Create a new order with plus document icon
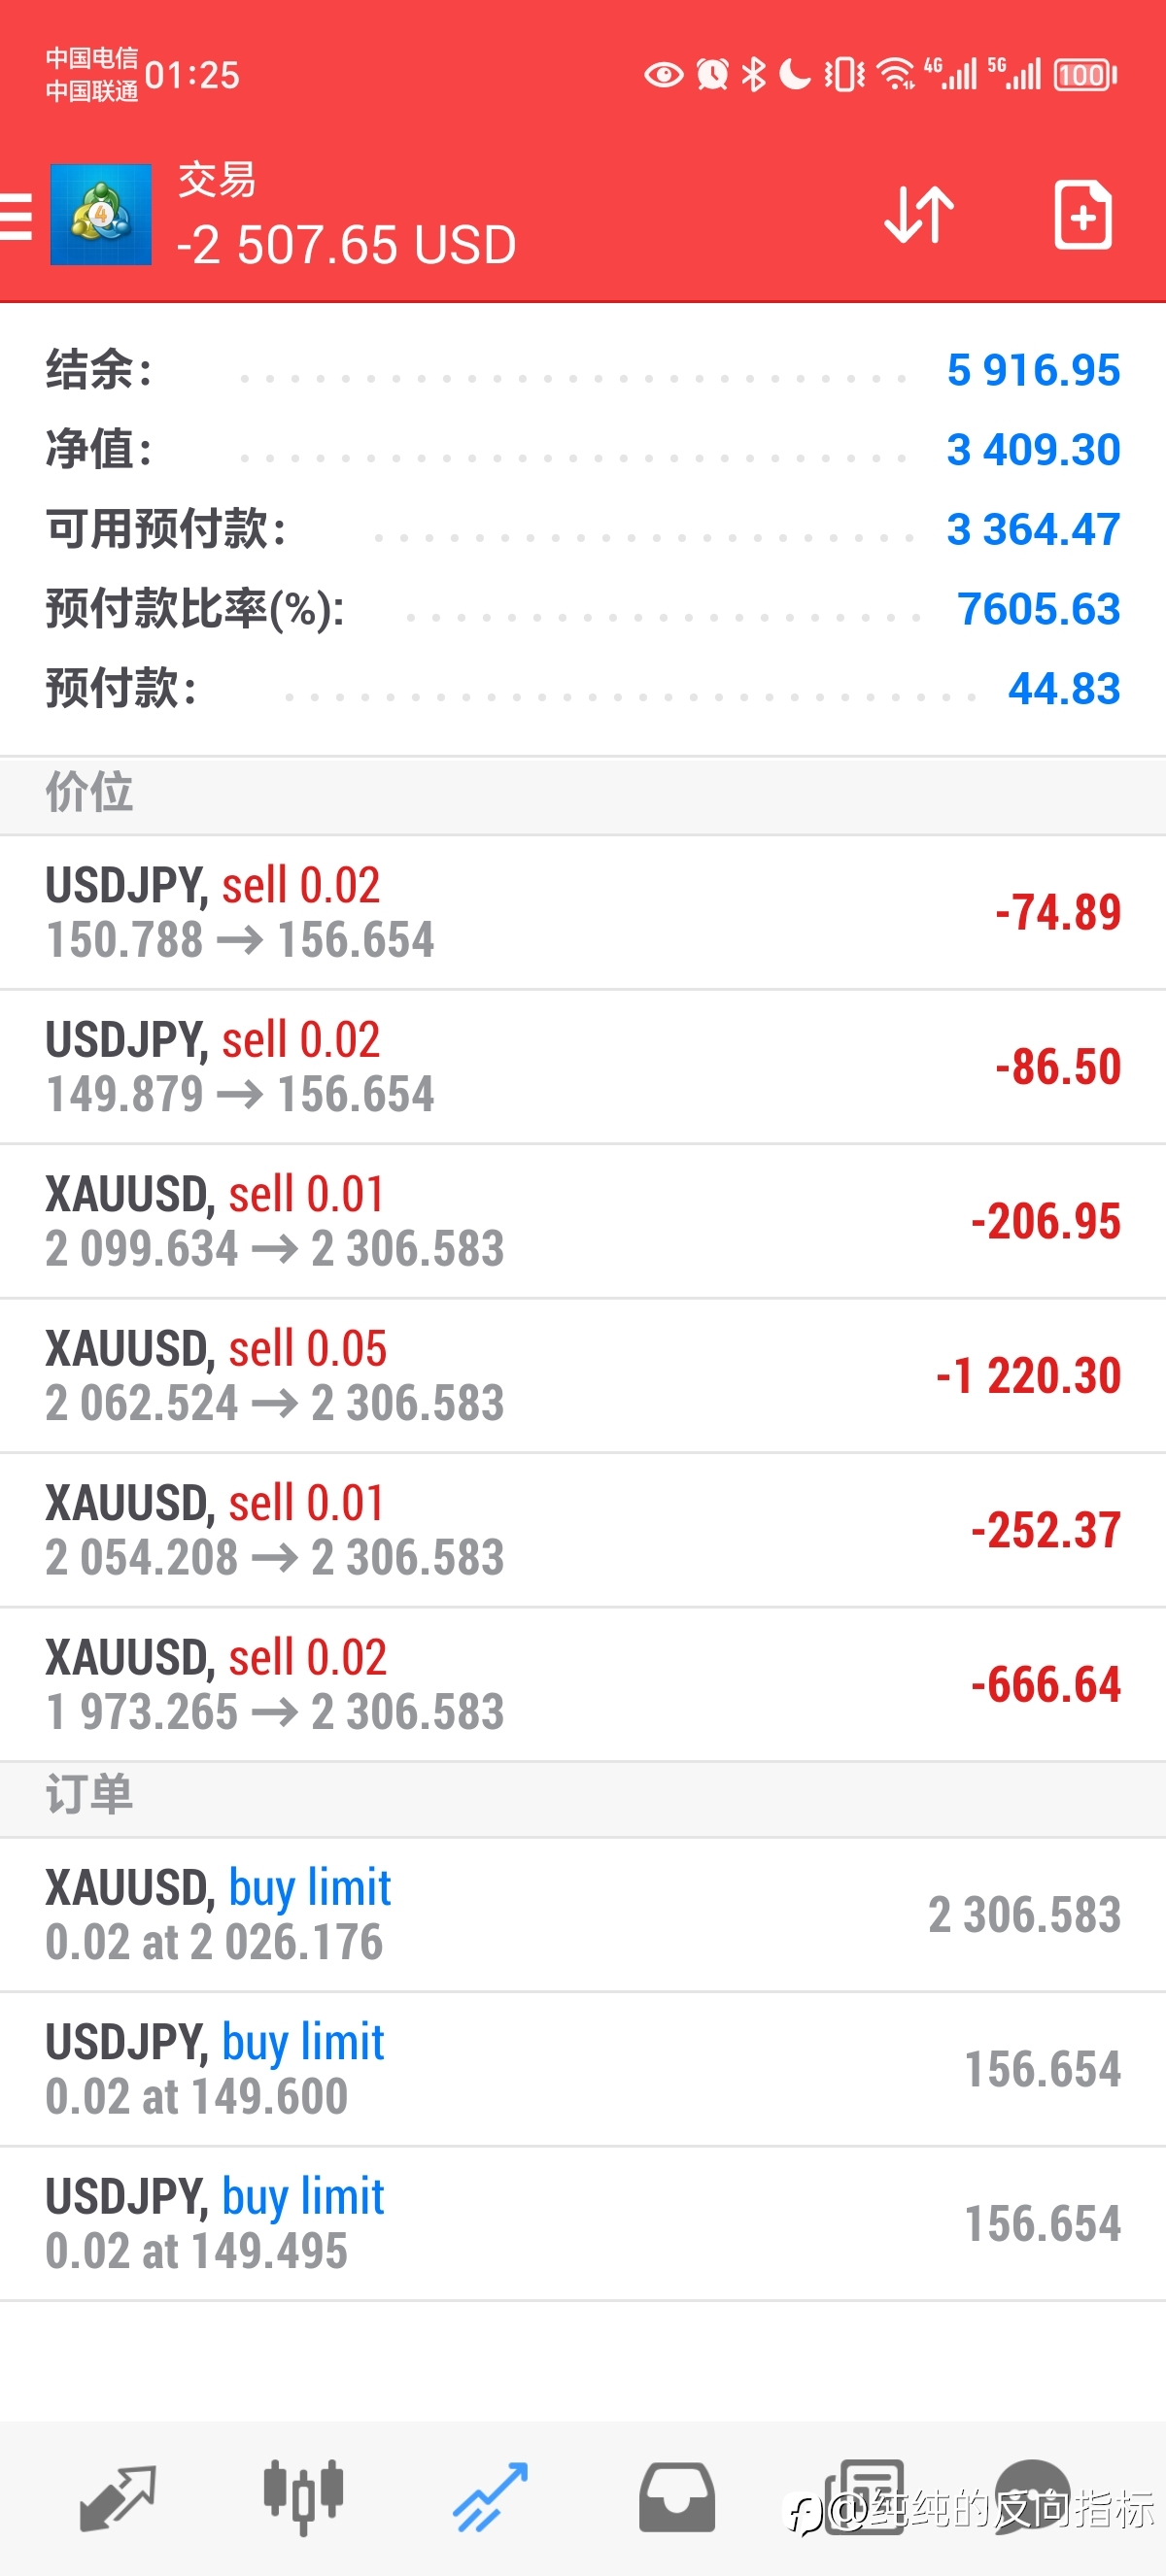Screen dimensions: 1166x2576 pyautogui.click(x=1083, y=214)
